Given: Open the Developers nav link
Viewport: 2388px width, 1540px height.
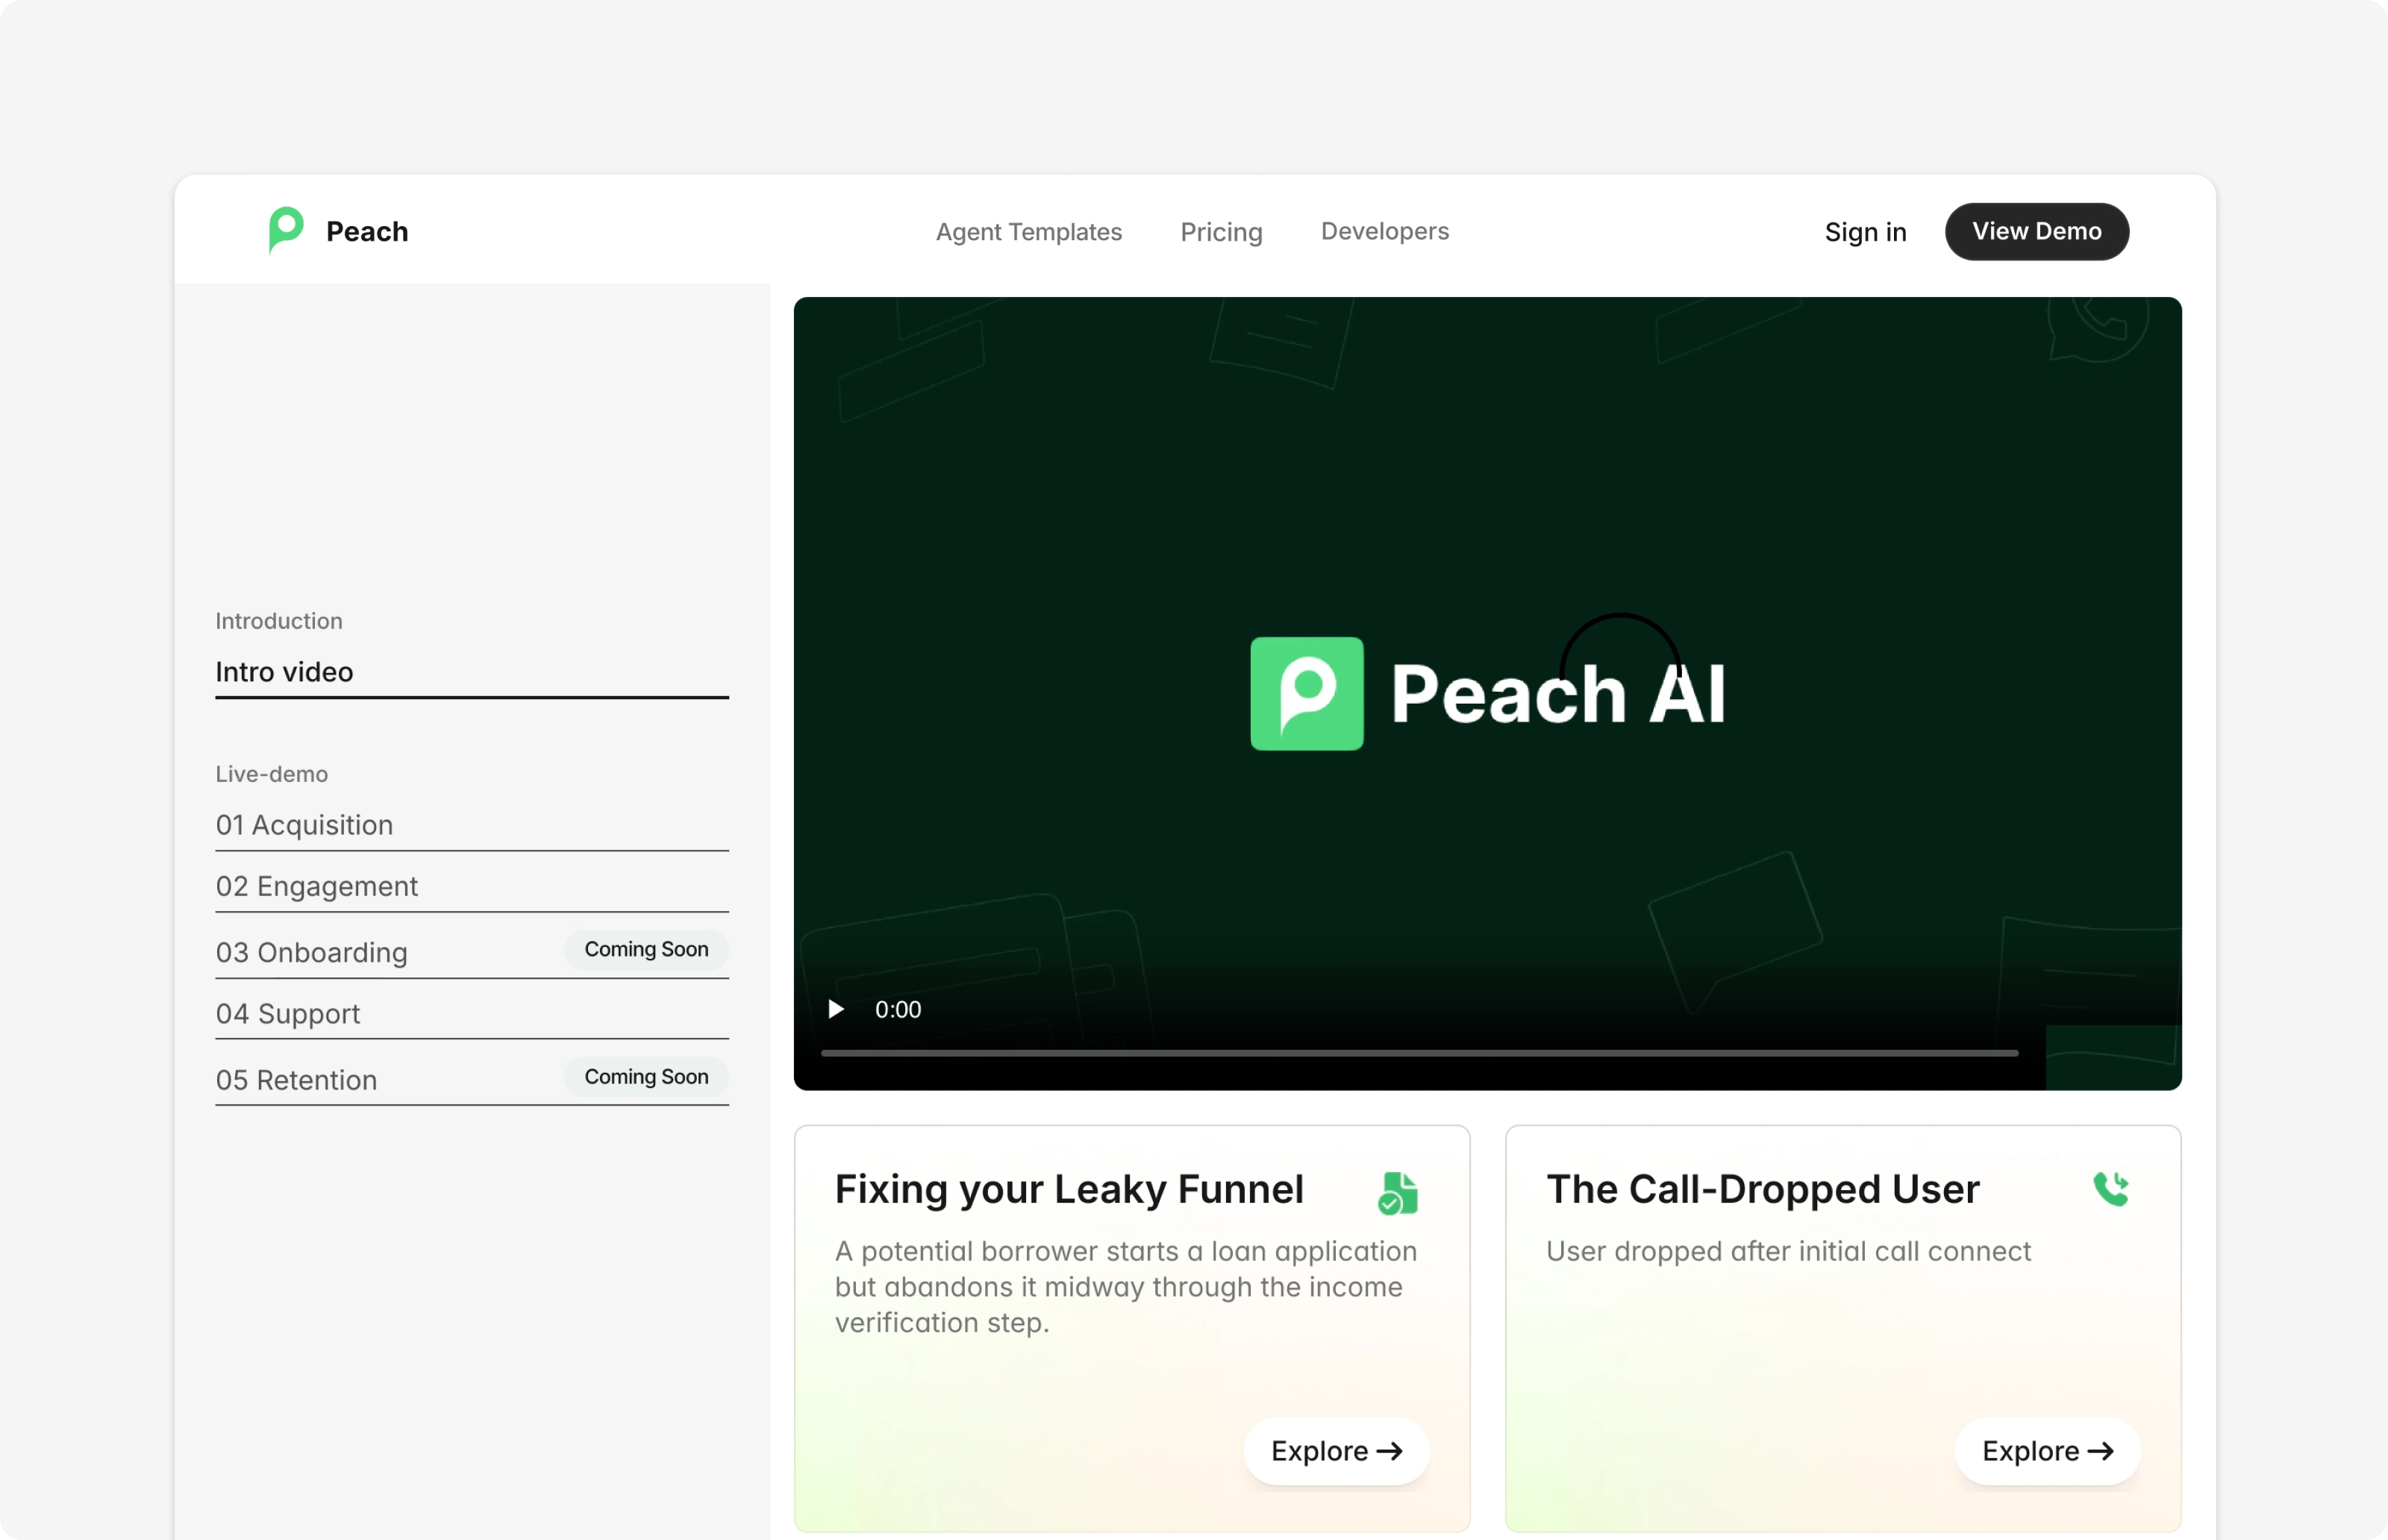Looking at the screenshot, I should pos(1384,231).
